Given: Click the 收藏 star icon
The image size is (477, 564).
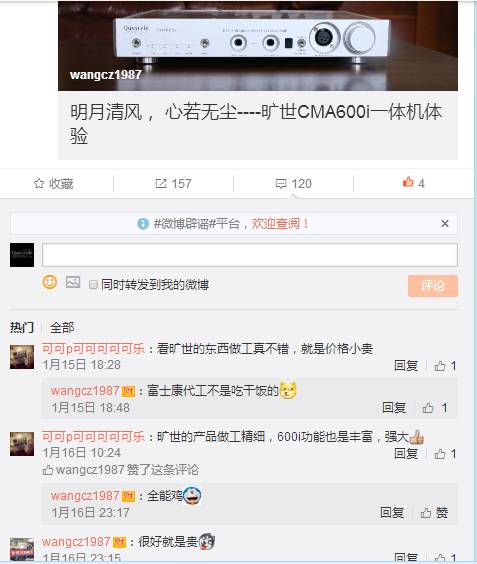Looking at the screenshot, I should tap(39, 183).
